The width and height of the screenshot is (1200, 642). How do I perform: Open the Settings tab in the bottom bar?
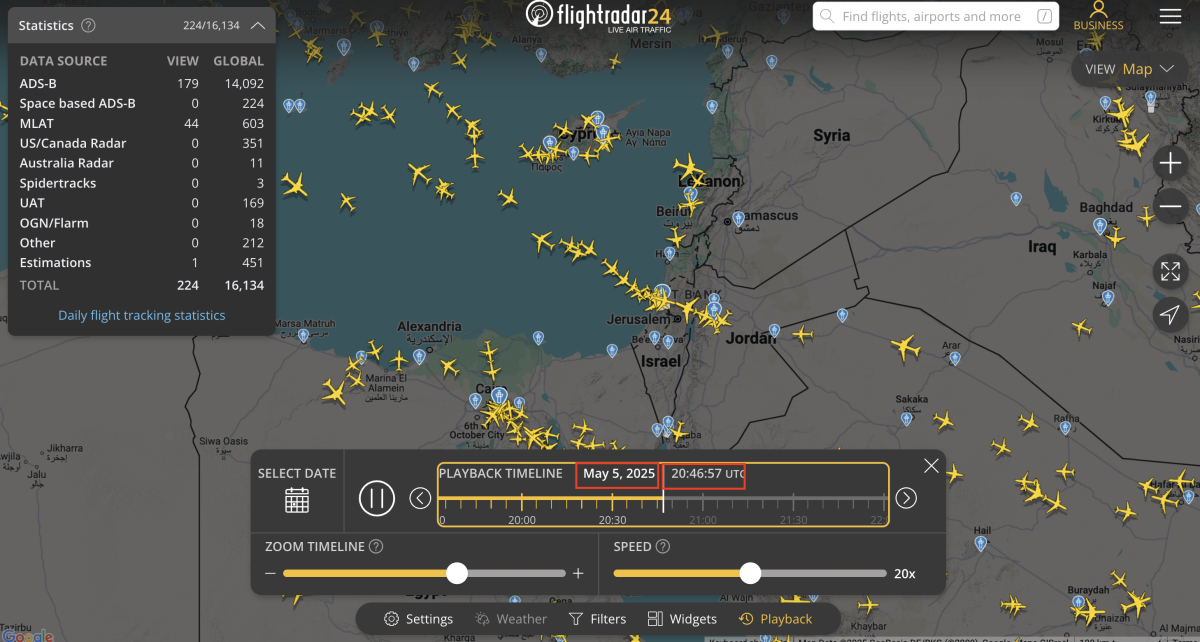point(419,619)
